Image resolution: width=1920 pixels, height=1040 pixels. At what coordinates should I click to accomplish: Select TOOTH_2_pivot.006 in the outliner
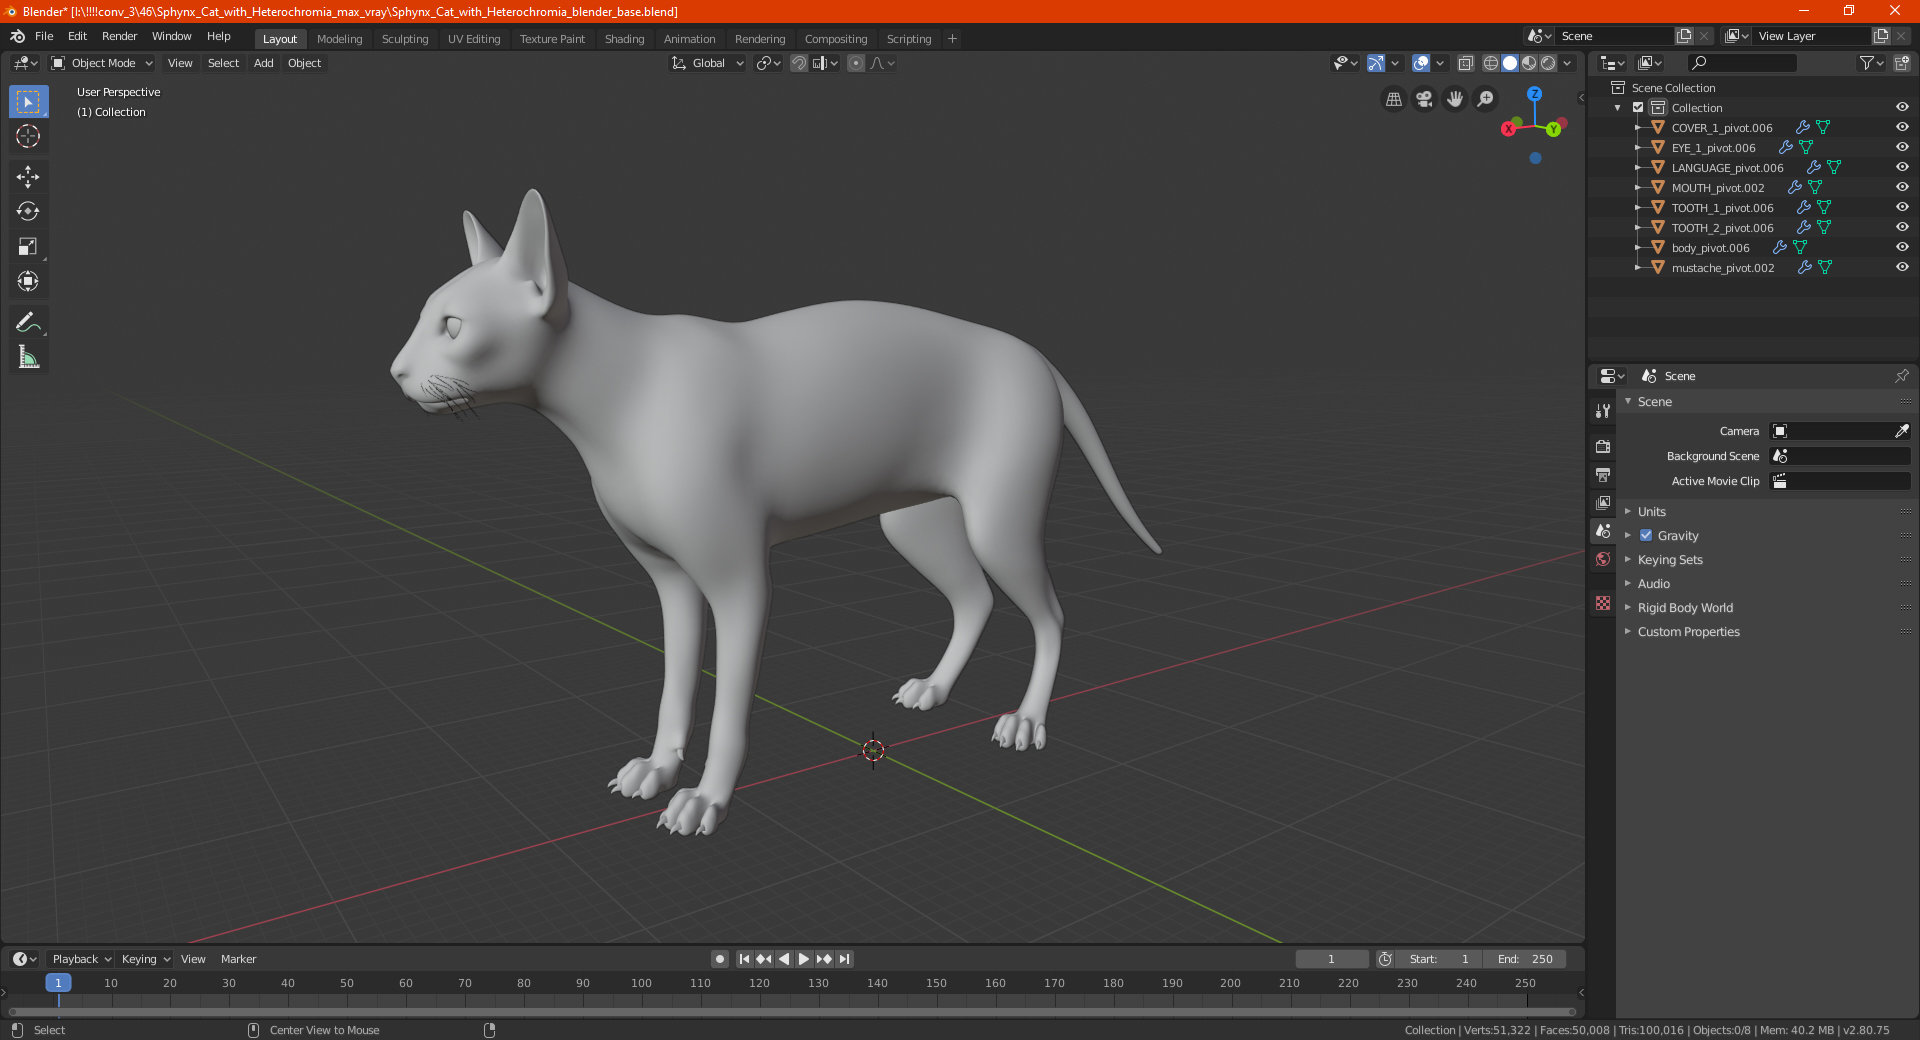pos(1722,228)
